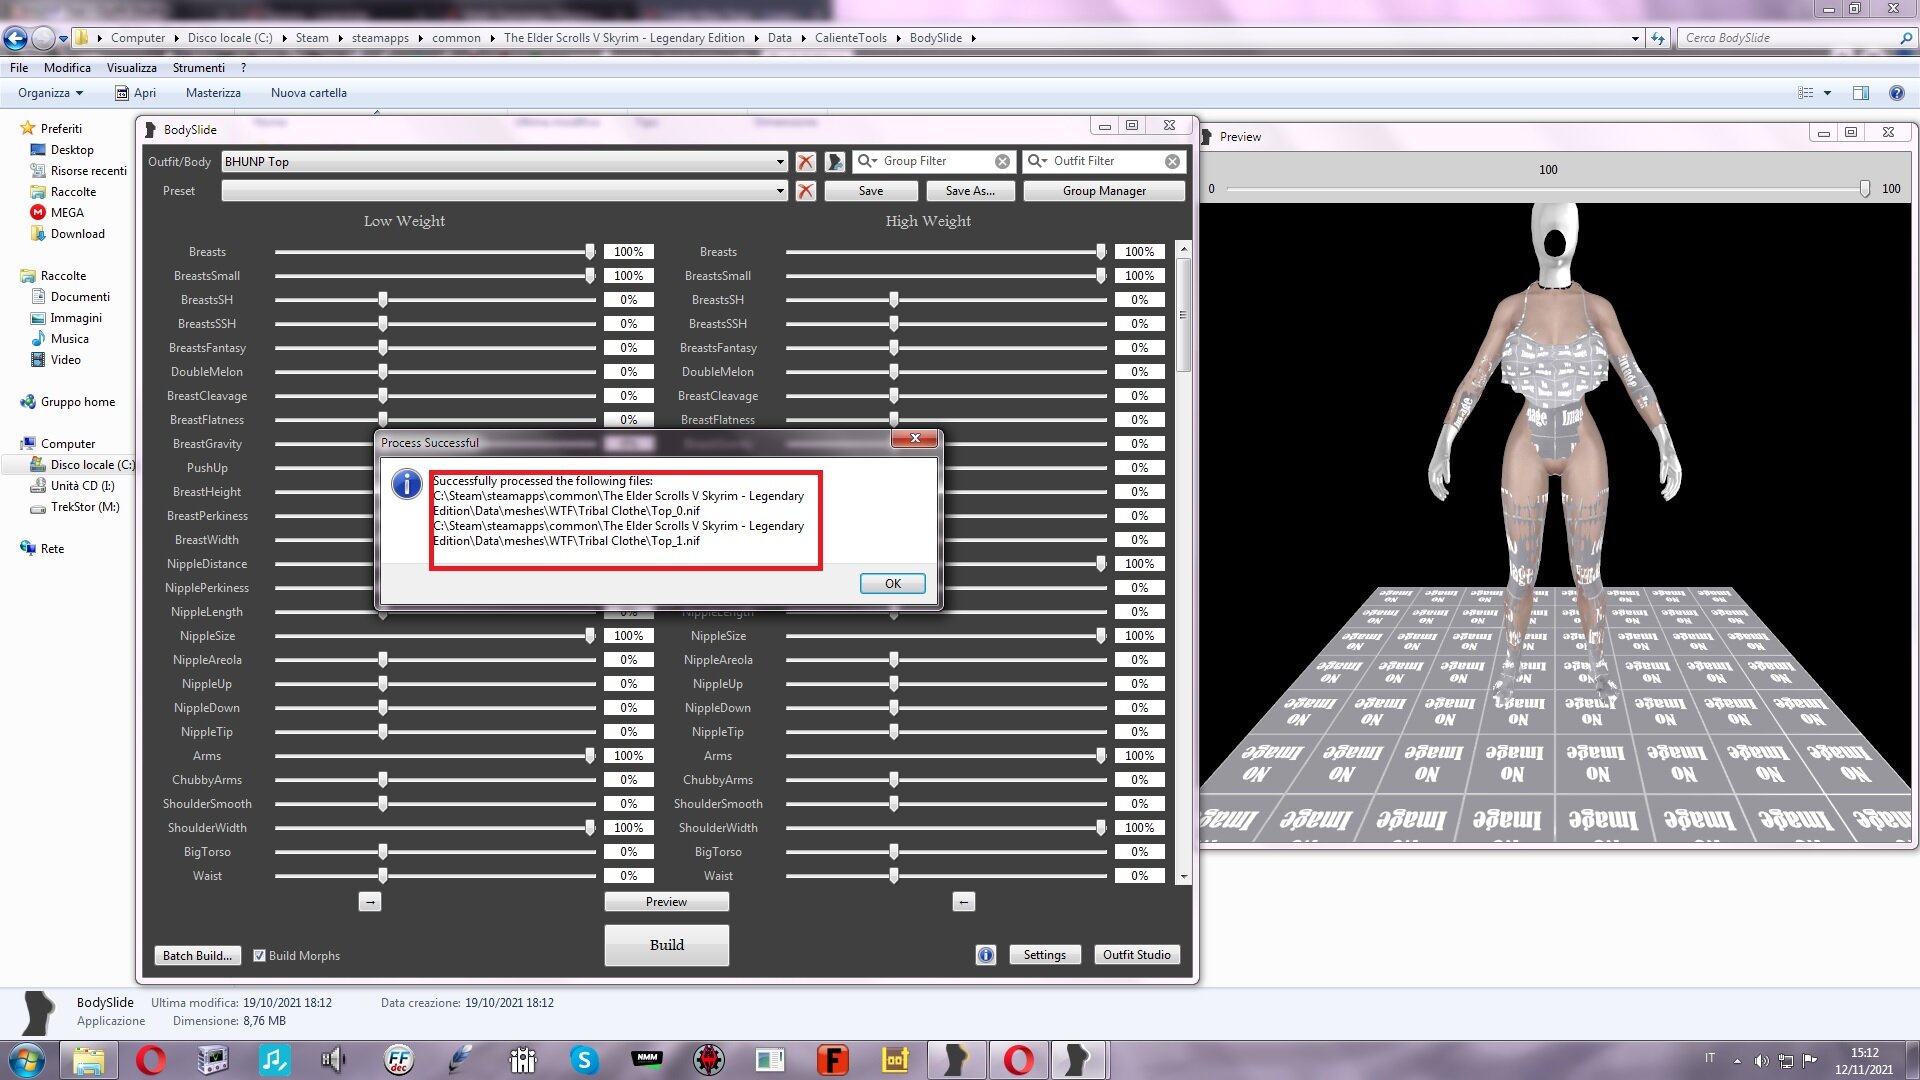Toggle the Build Morphs checkbox
1920x1080 pixels.
coord(259,956)
